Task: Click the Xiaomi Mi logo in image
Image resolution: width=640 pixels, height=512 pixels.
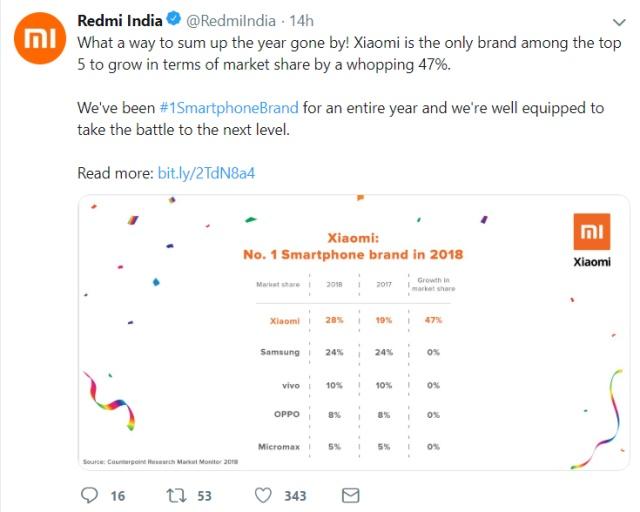Action: [591, 232]
